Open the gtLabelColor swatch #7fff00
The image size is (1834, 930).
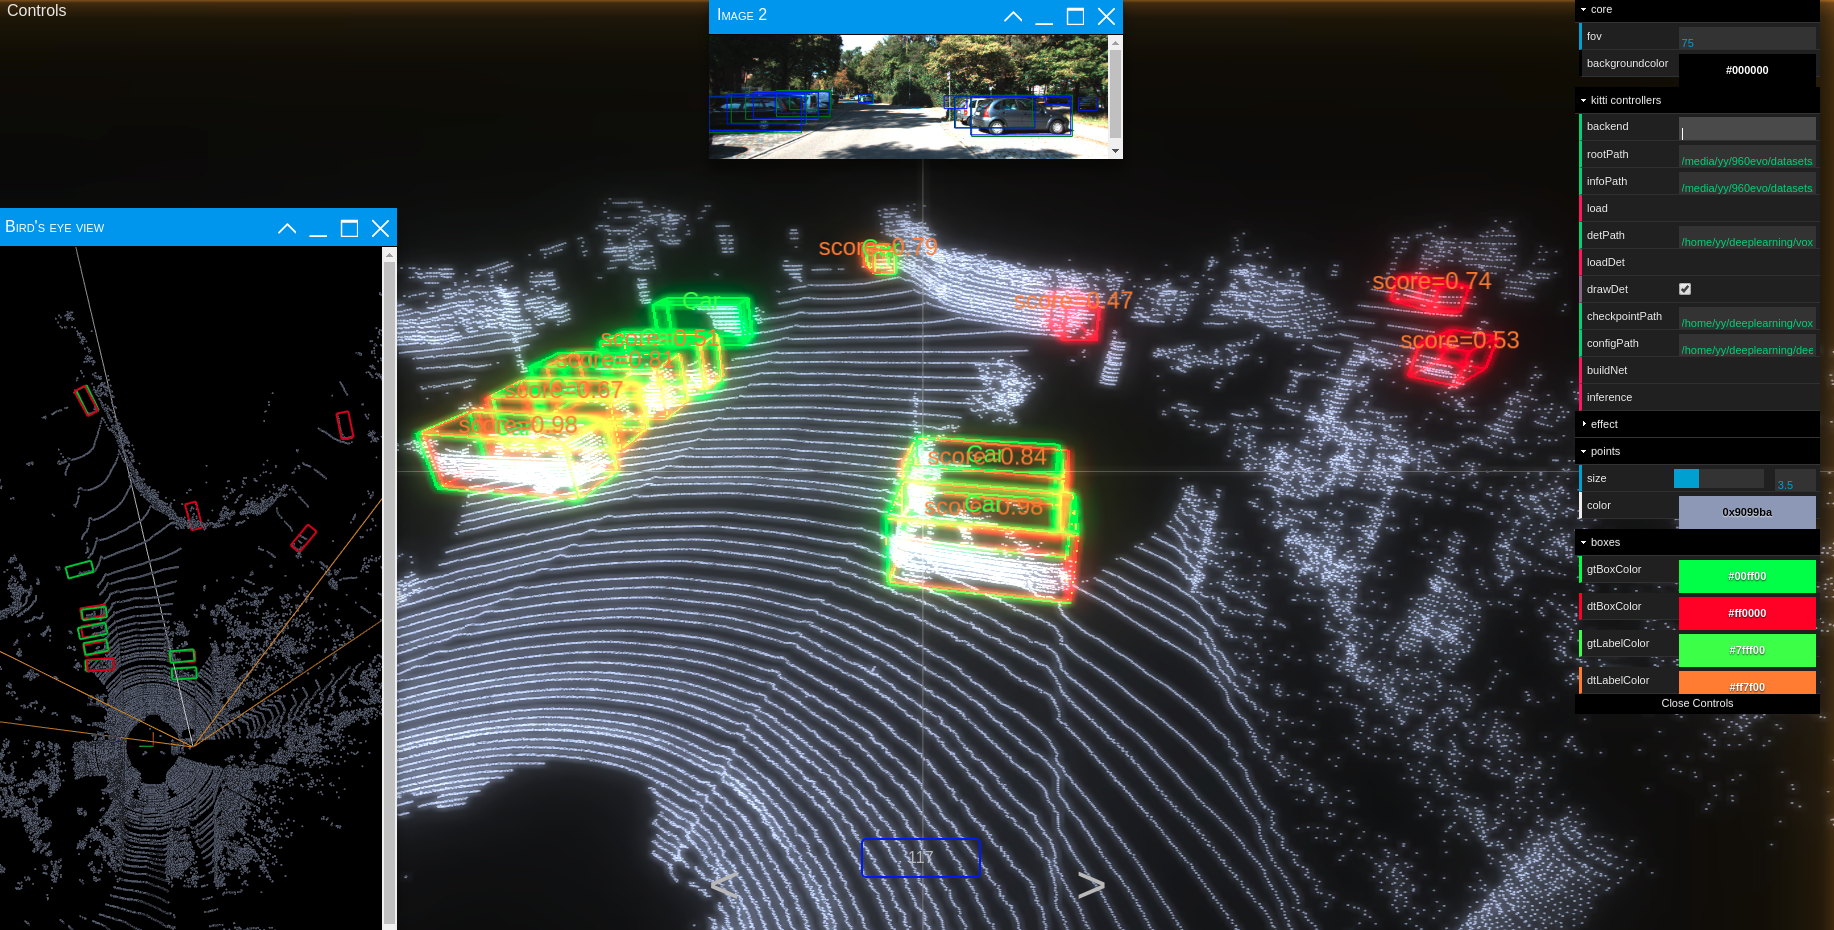1747,650
